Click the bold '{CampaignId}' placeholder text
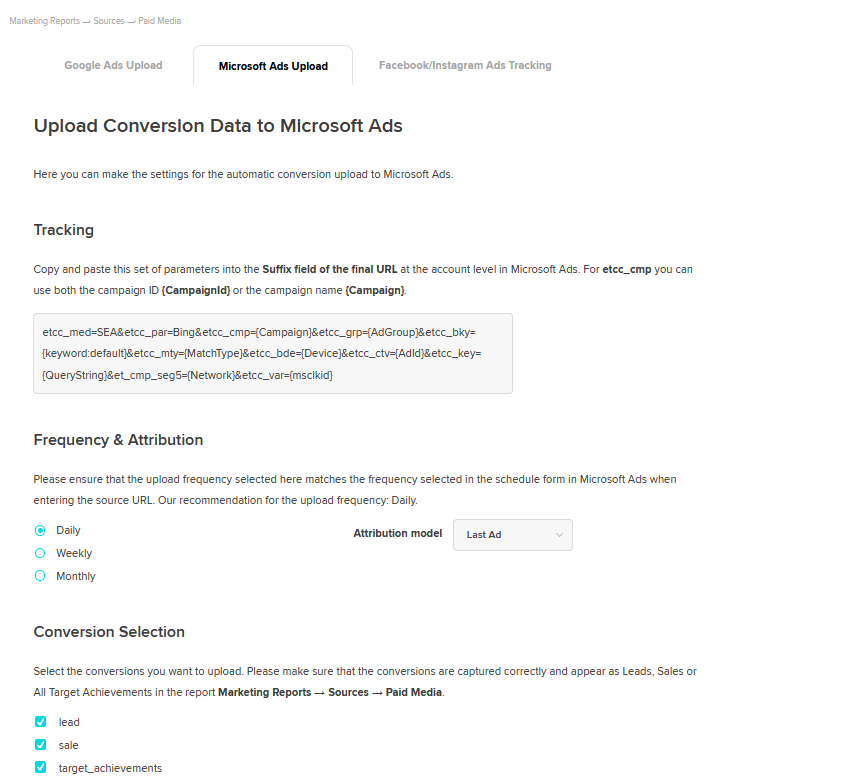 [196, 291]
